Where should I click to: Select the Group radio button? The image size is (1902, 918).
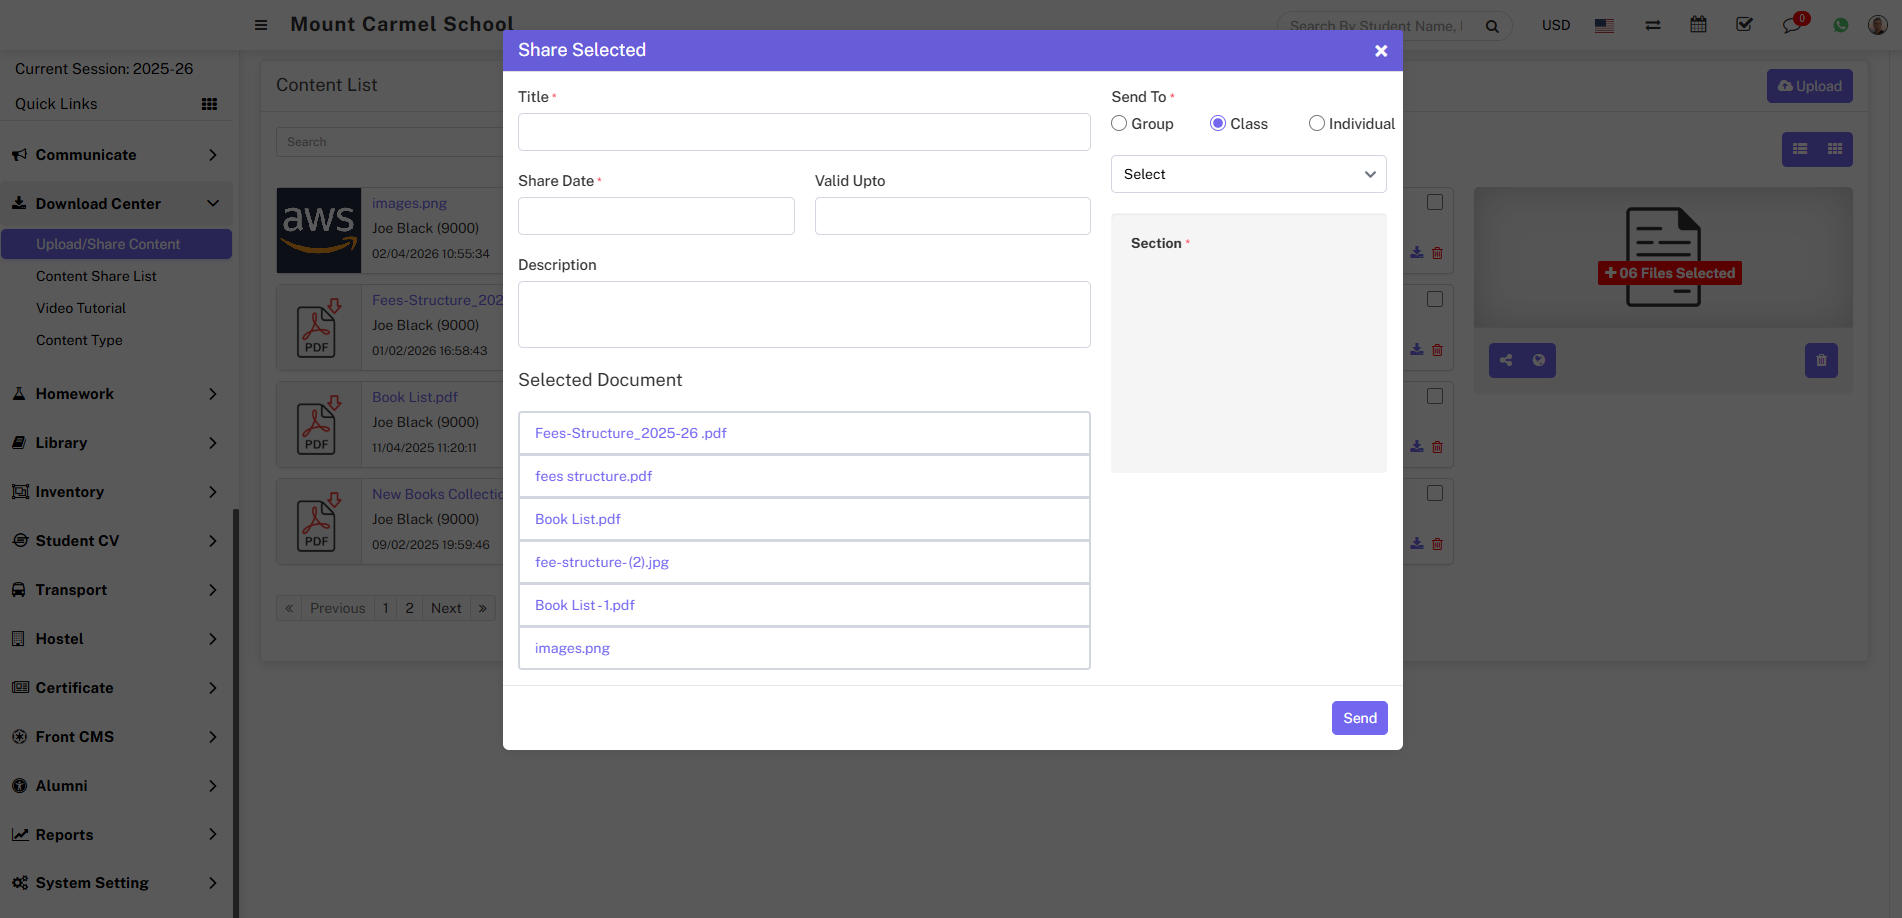coord(1119,123)
